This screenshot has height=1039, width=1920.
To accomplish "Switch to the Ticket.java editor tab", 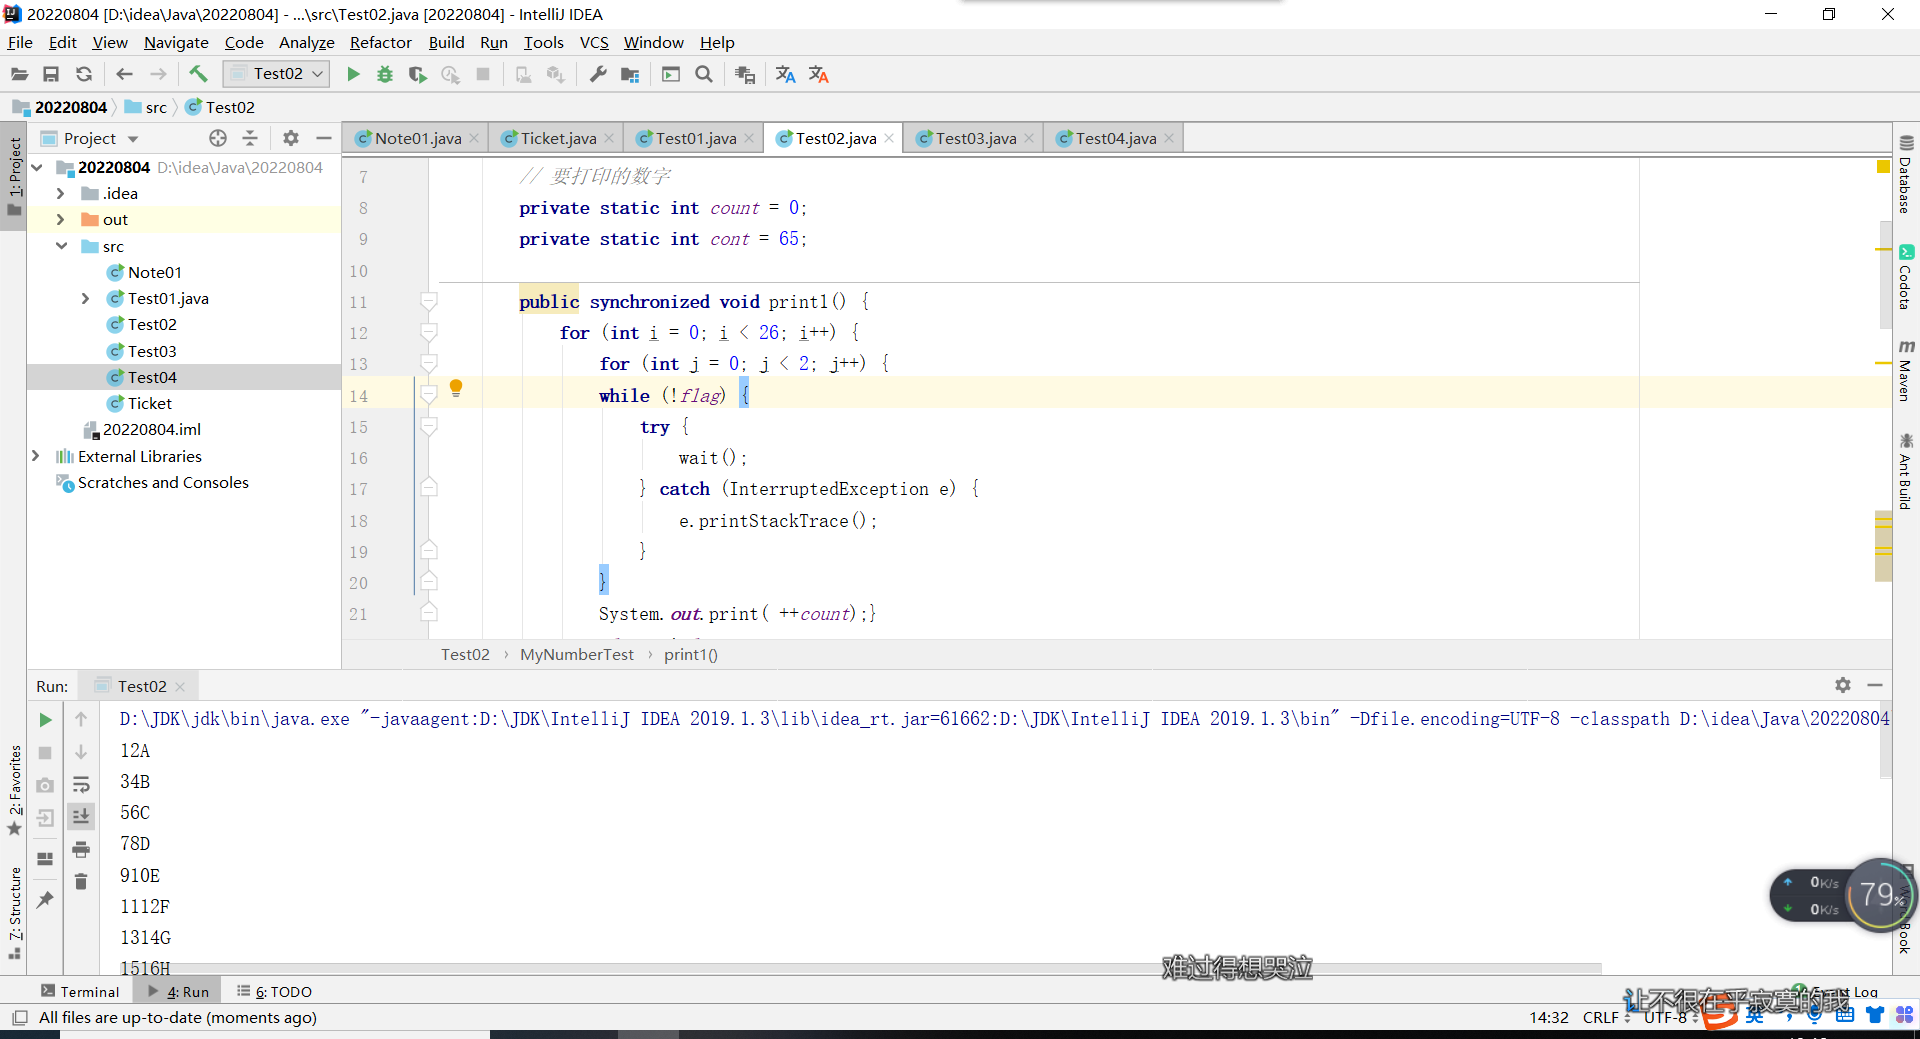I will tap(558, 138).
